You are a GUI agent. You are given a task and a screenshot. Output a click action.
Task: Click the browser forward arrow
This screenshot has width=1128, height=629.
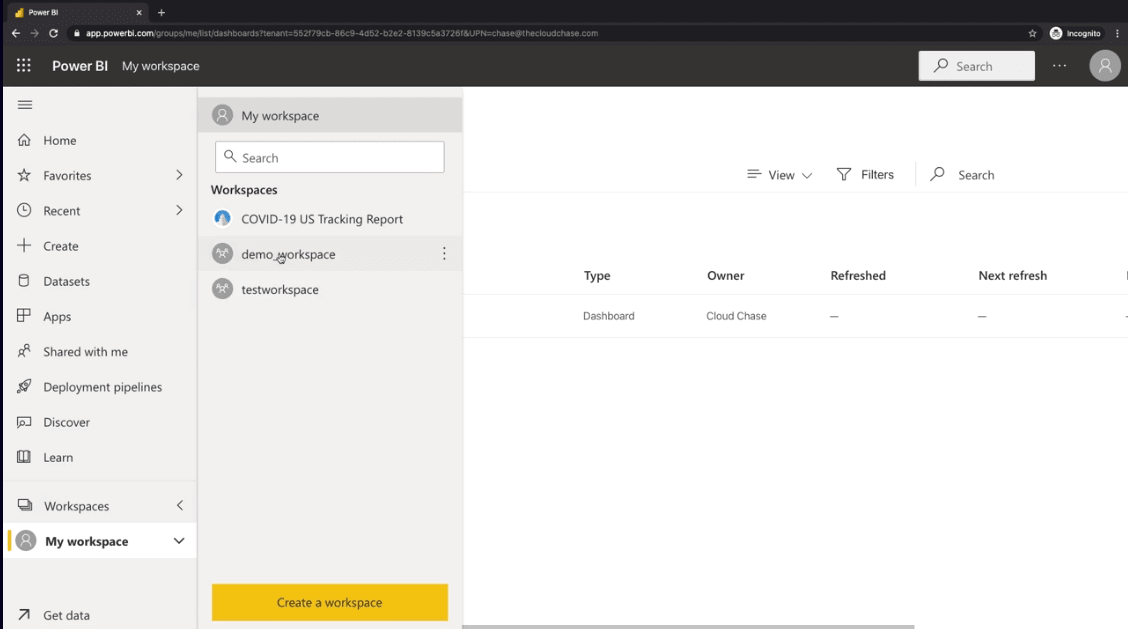tap(35, 33)
